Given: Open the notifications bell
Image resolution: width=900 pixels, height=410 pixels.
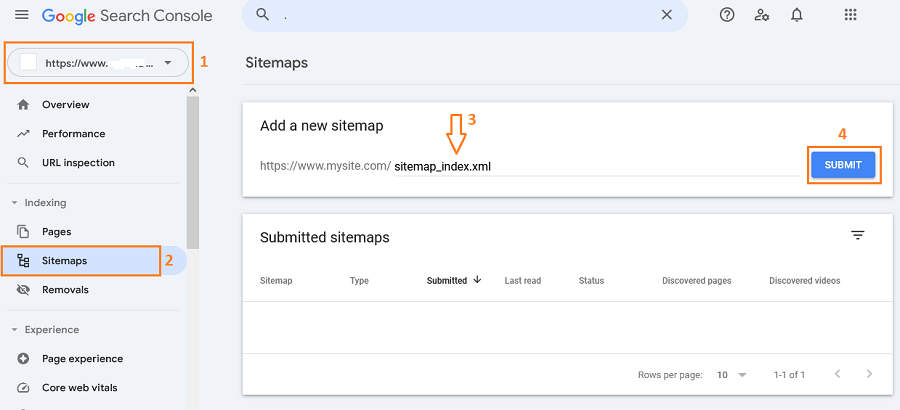Looking at the screenshot, I should [x=797, y=16].
